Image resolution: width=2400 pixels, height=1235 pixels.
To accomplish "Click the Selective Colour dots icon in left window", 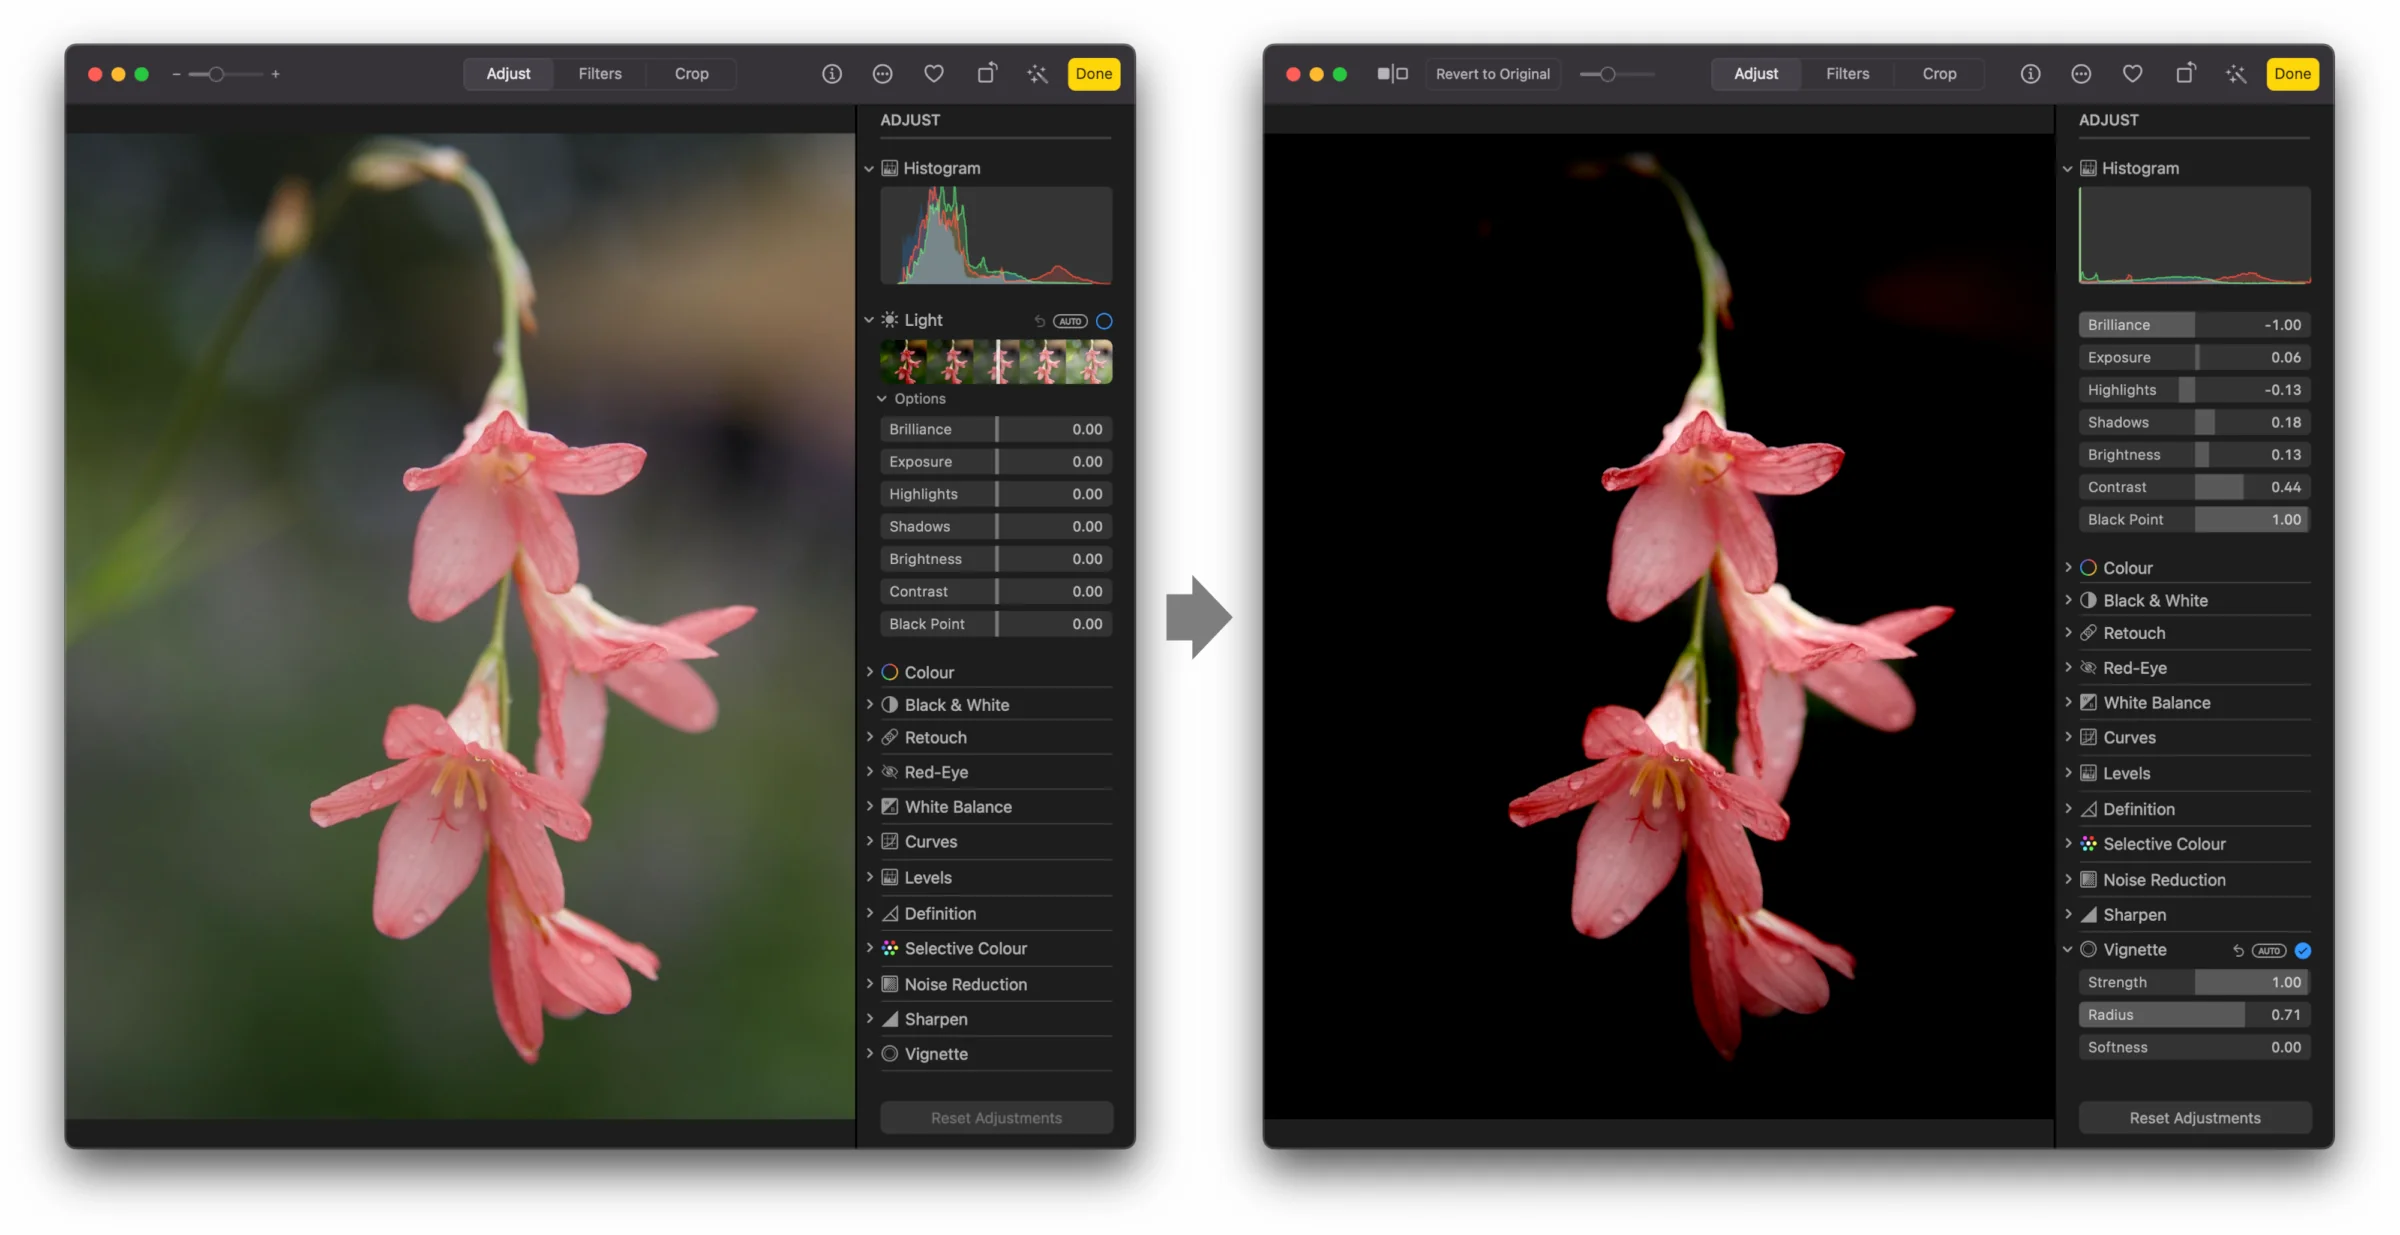I will pyautogui.click(x=889, y=948).
